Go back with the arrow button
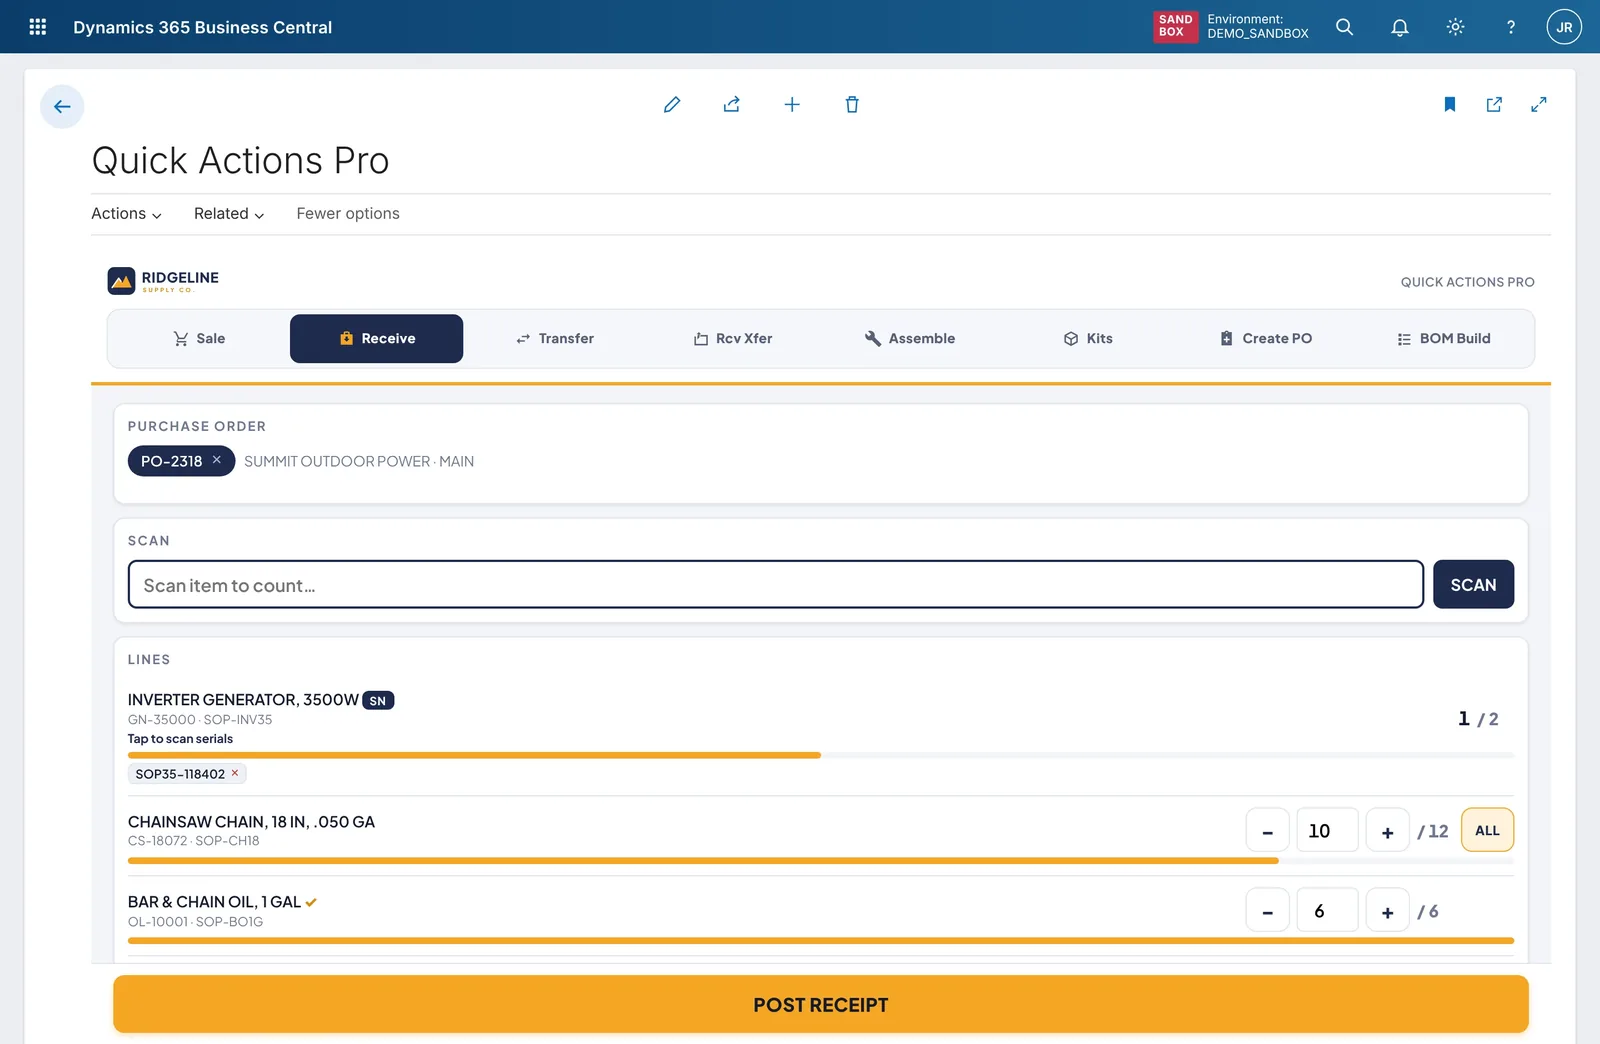Image resolution: width=1600 pixels, height=1044 pixels. pyautogui.click(x=62, y=106)
